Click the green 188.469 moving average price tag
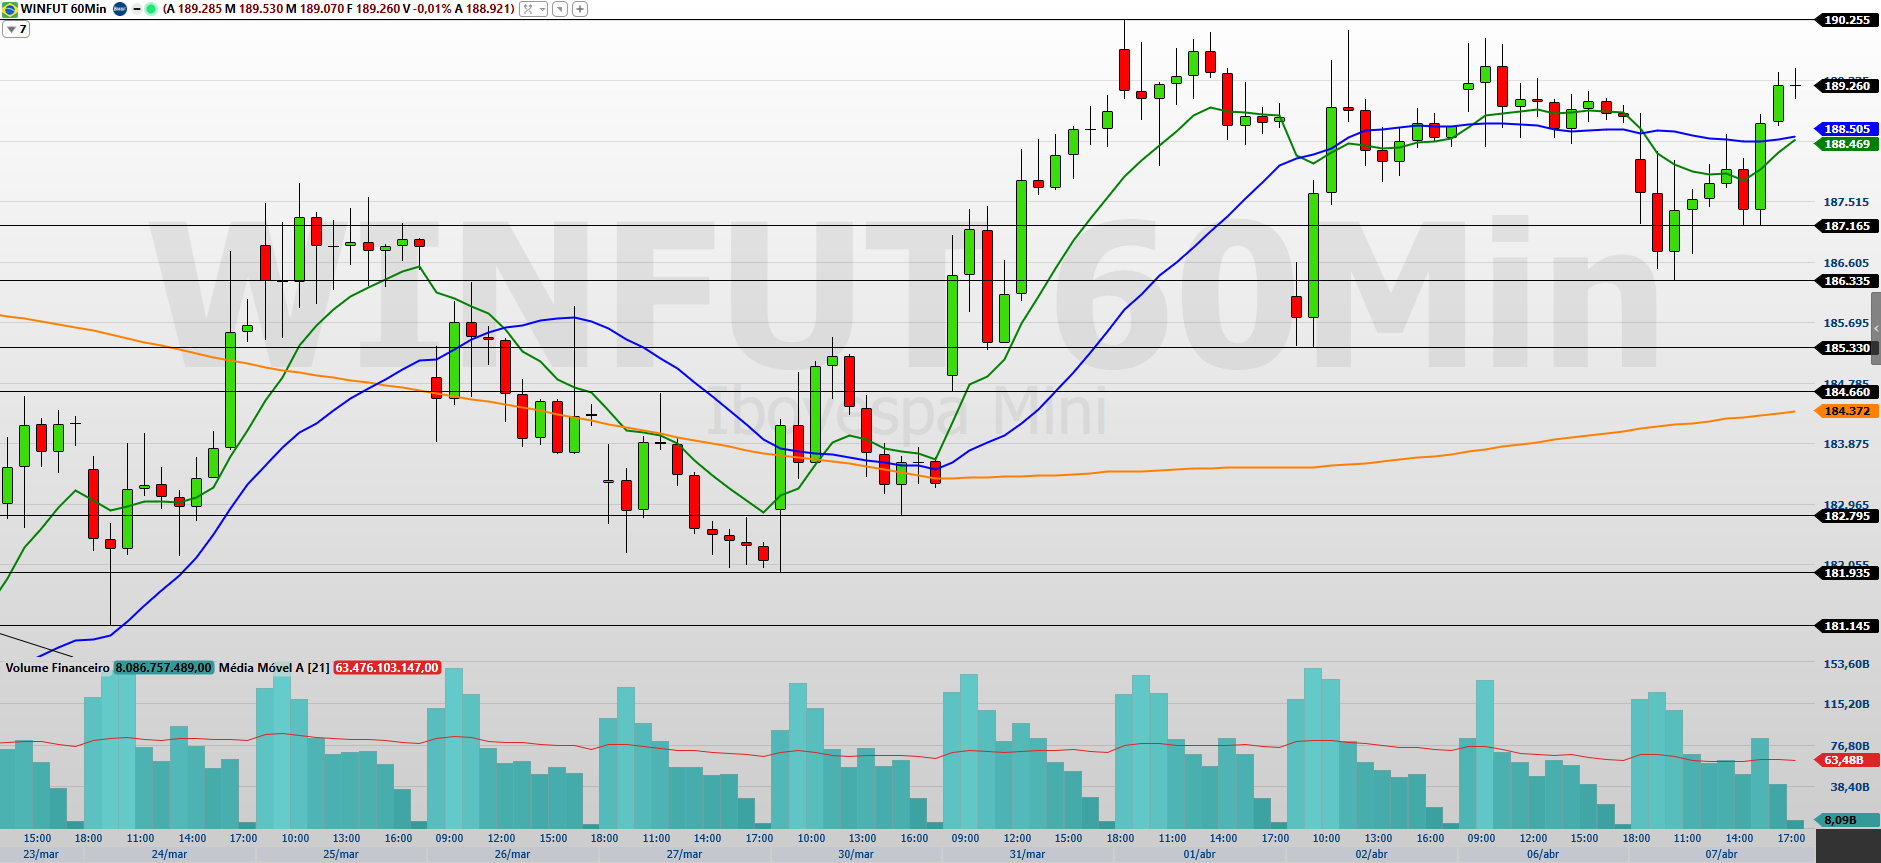1881x863 pixels. [x=1846, y=144]
